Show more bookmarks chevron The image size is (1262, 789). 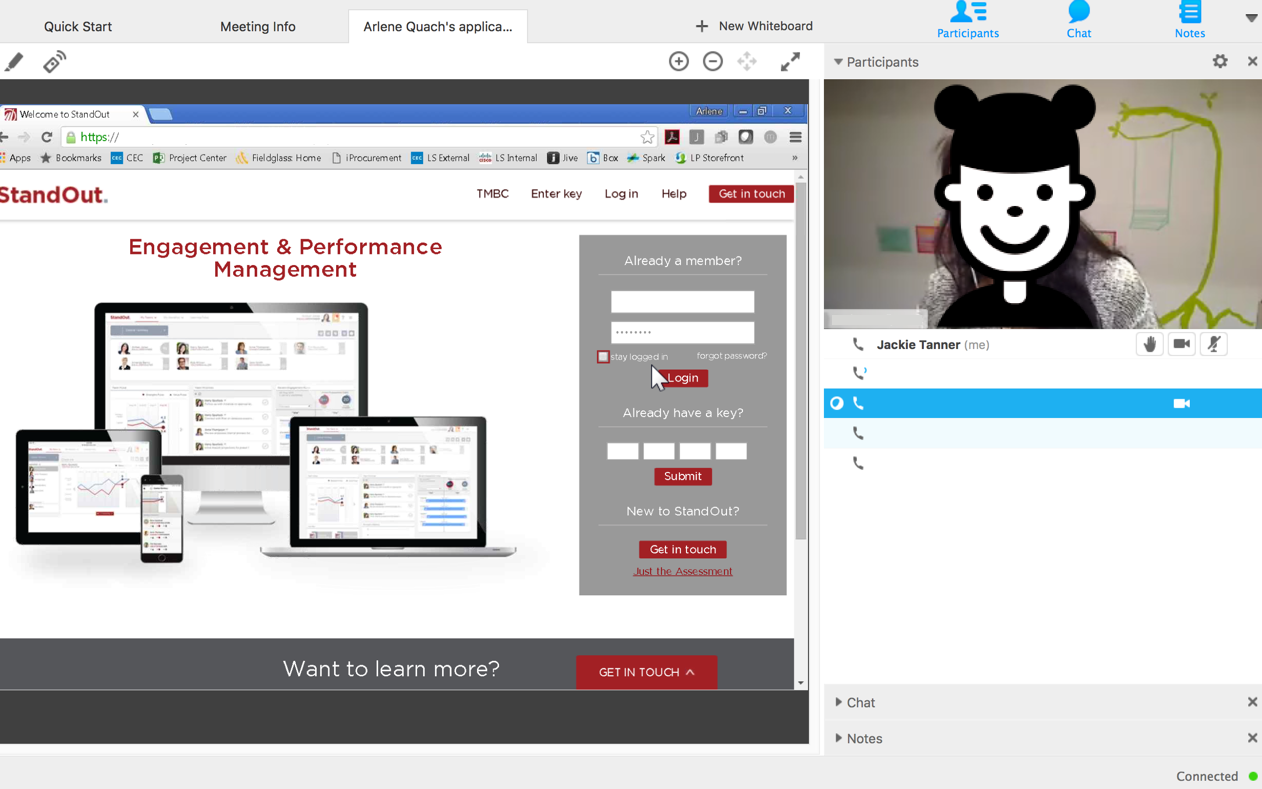(x=795, y=158)
